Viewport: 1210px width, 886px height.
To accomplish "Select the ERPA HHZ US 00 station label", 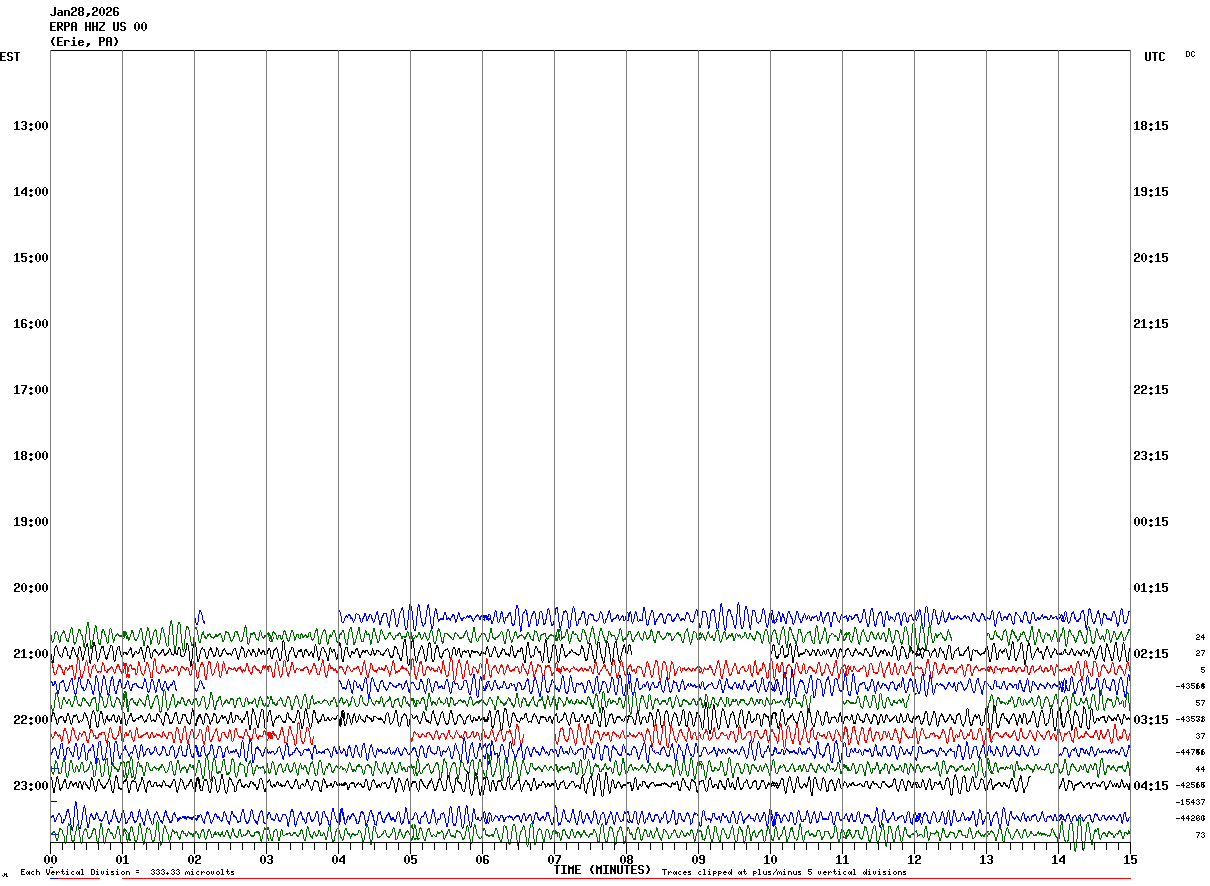I will (98, 27).
